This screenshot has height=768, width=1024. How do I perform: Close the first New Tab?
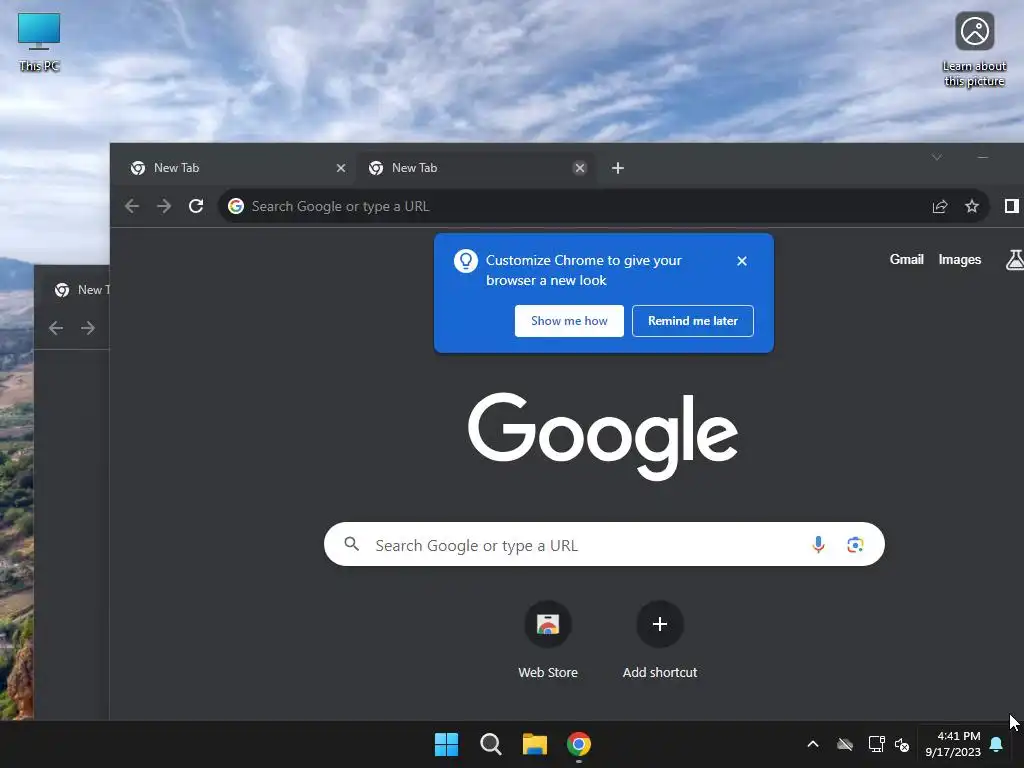(x=341, y=168)
